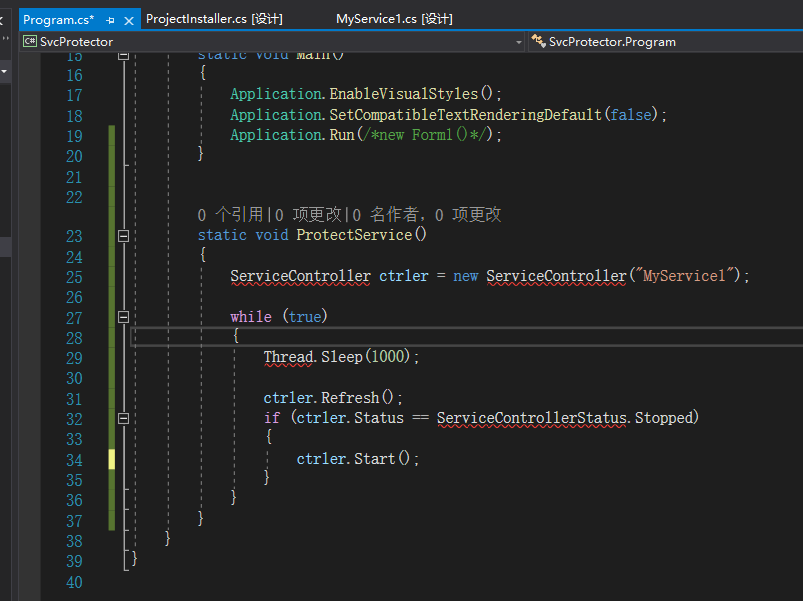
Task: Click the yellow change marker on line 34
Action: point(112,459)
